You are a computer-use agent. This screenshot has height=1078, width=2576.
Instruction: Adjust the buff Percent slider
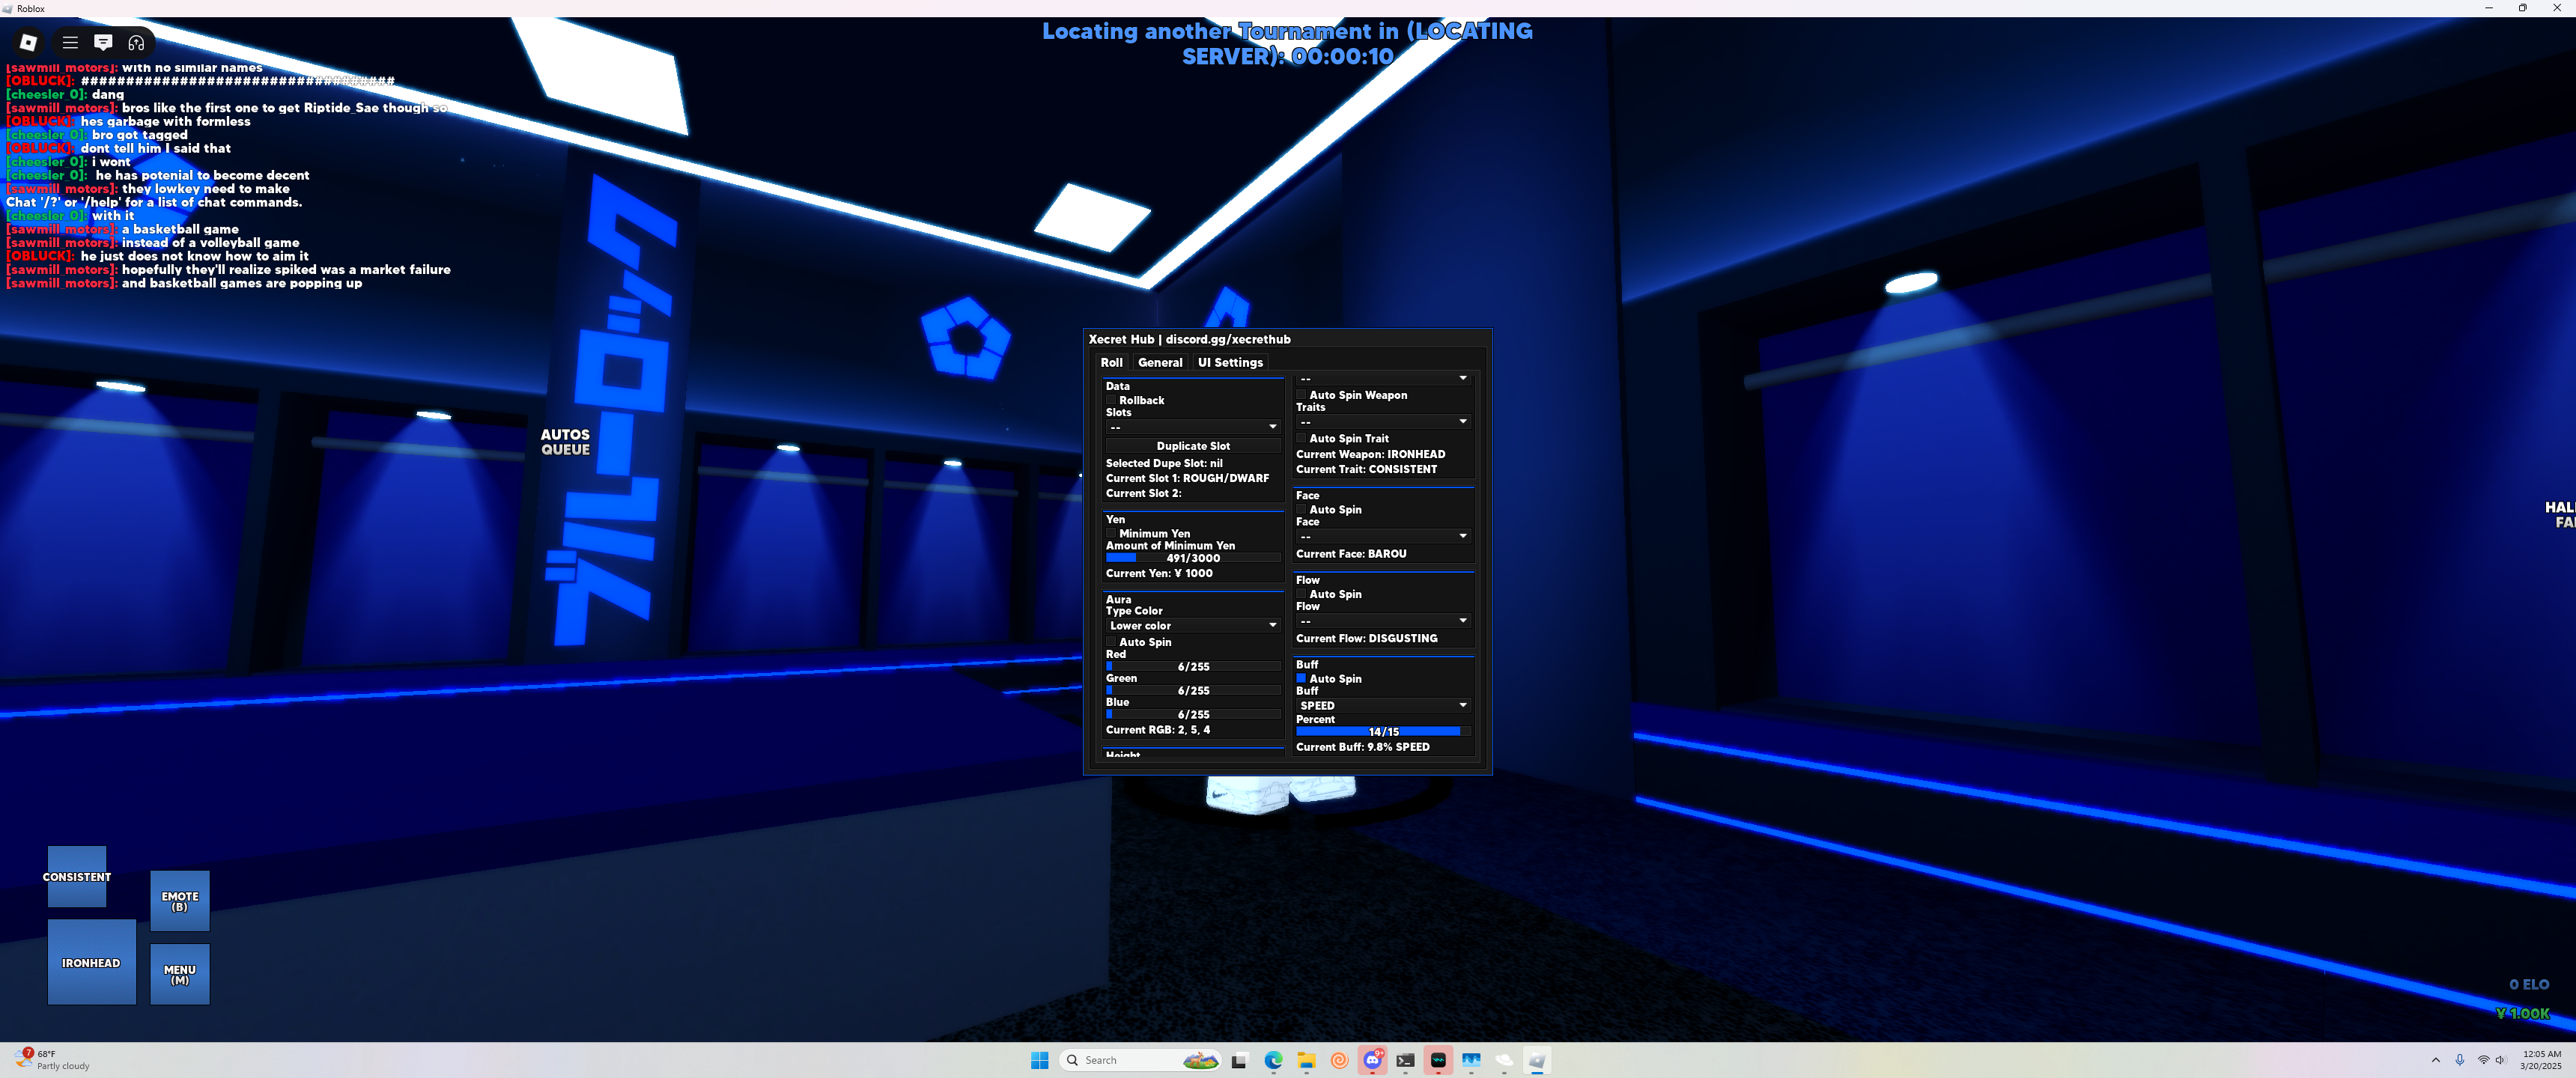1382,732
